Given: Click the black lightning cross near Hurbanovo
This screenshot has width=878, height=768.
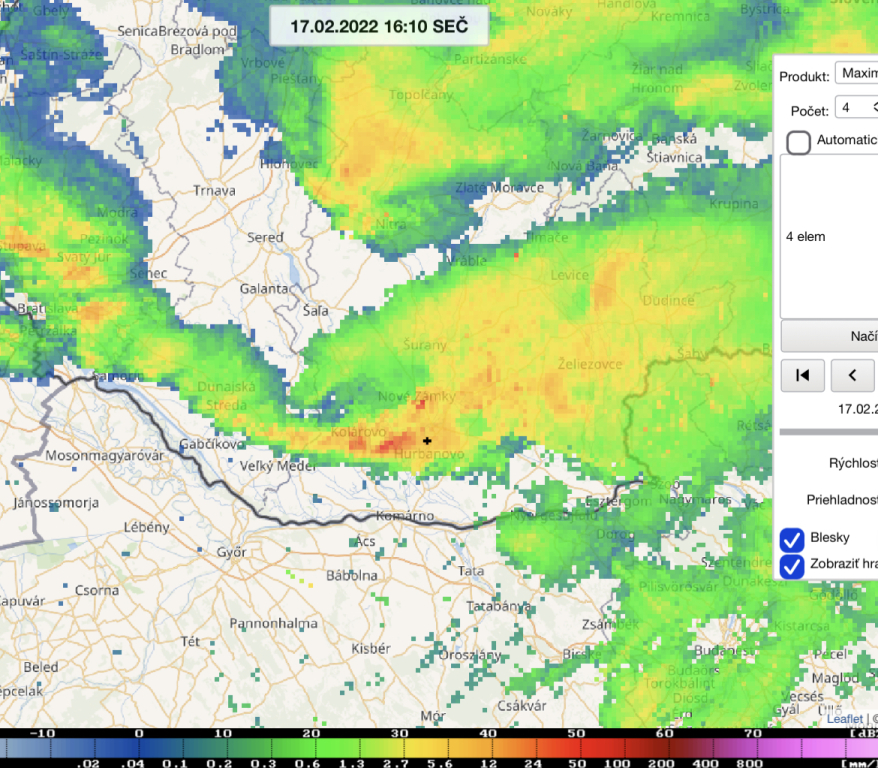Looking at the screenshot, I should [x=427, y=440].
